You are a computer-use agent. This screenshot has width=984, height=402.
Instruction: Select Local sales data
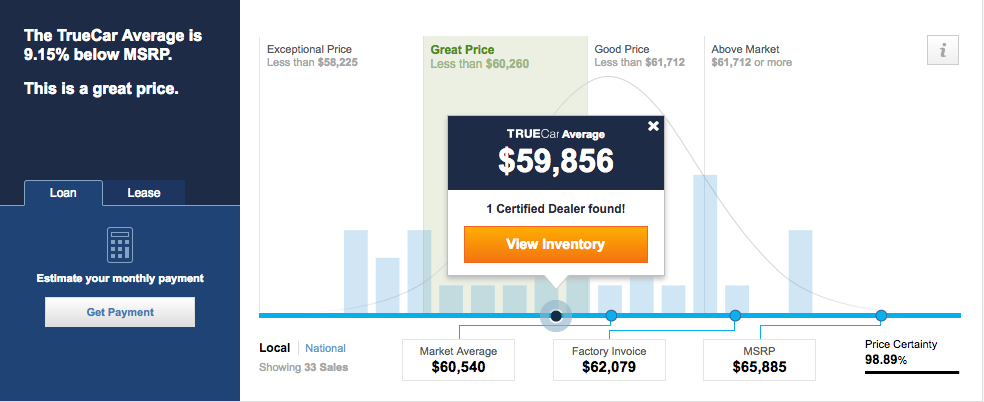tap(275, 348)
